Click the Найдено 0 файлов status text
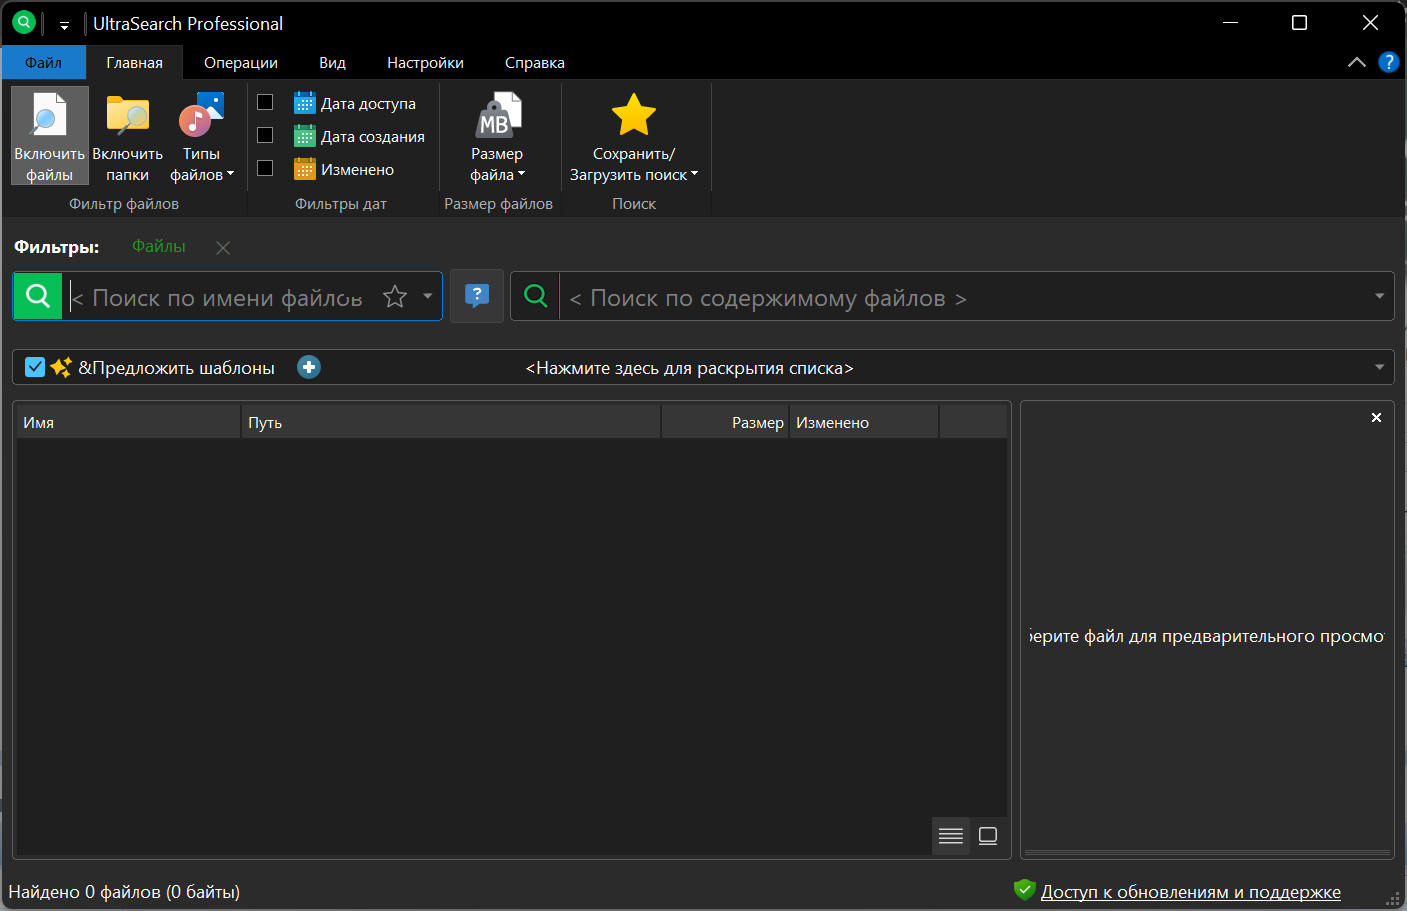The image size is (1407, 911). (x=124, y=892)
